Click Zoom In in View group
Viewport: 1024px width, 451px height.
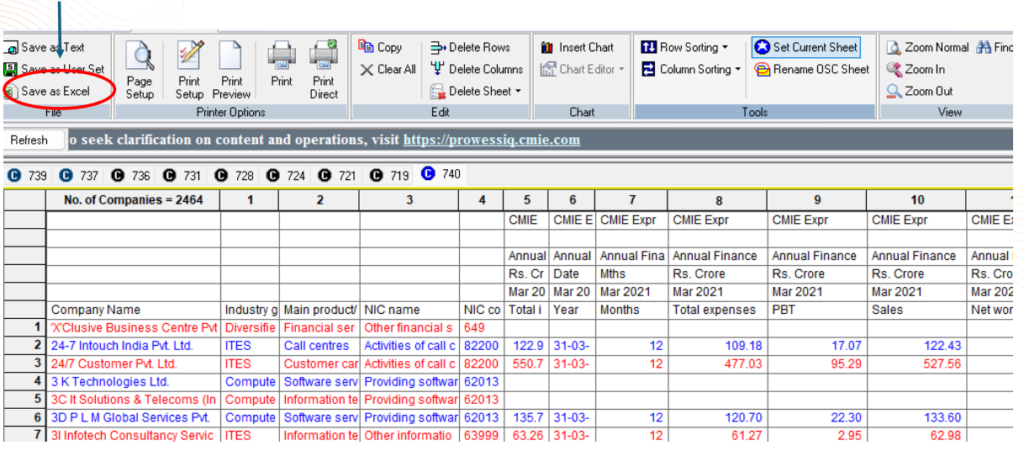pyautogui.click(x=915, y=70)
